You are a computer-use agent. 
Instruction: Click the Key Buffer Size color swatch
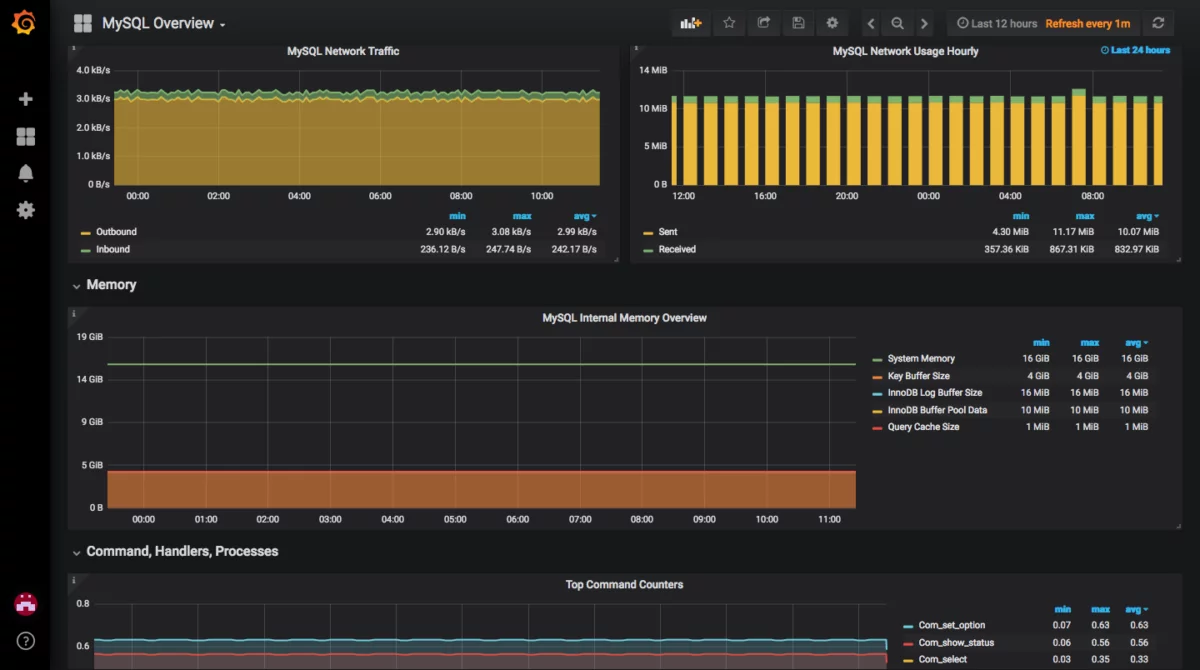(x=877, y=376)
